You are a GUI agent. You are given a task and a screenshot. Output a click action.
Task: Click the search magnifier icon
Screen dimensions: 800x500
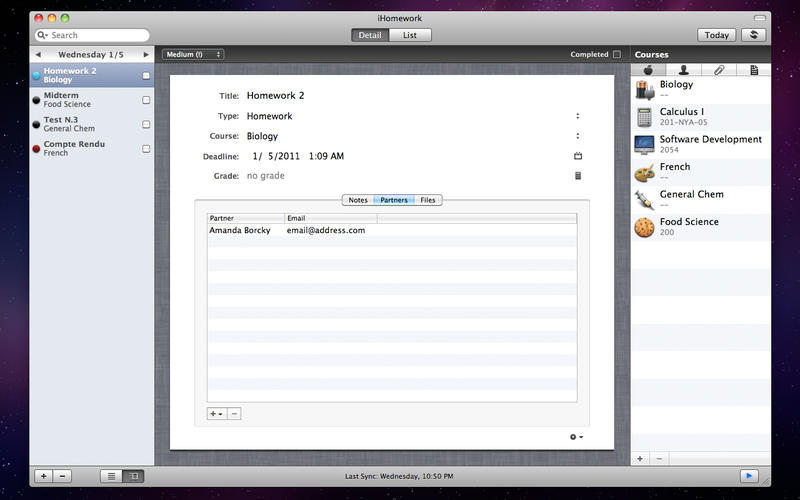click(42, 35)
